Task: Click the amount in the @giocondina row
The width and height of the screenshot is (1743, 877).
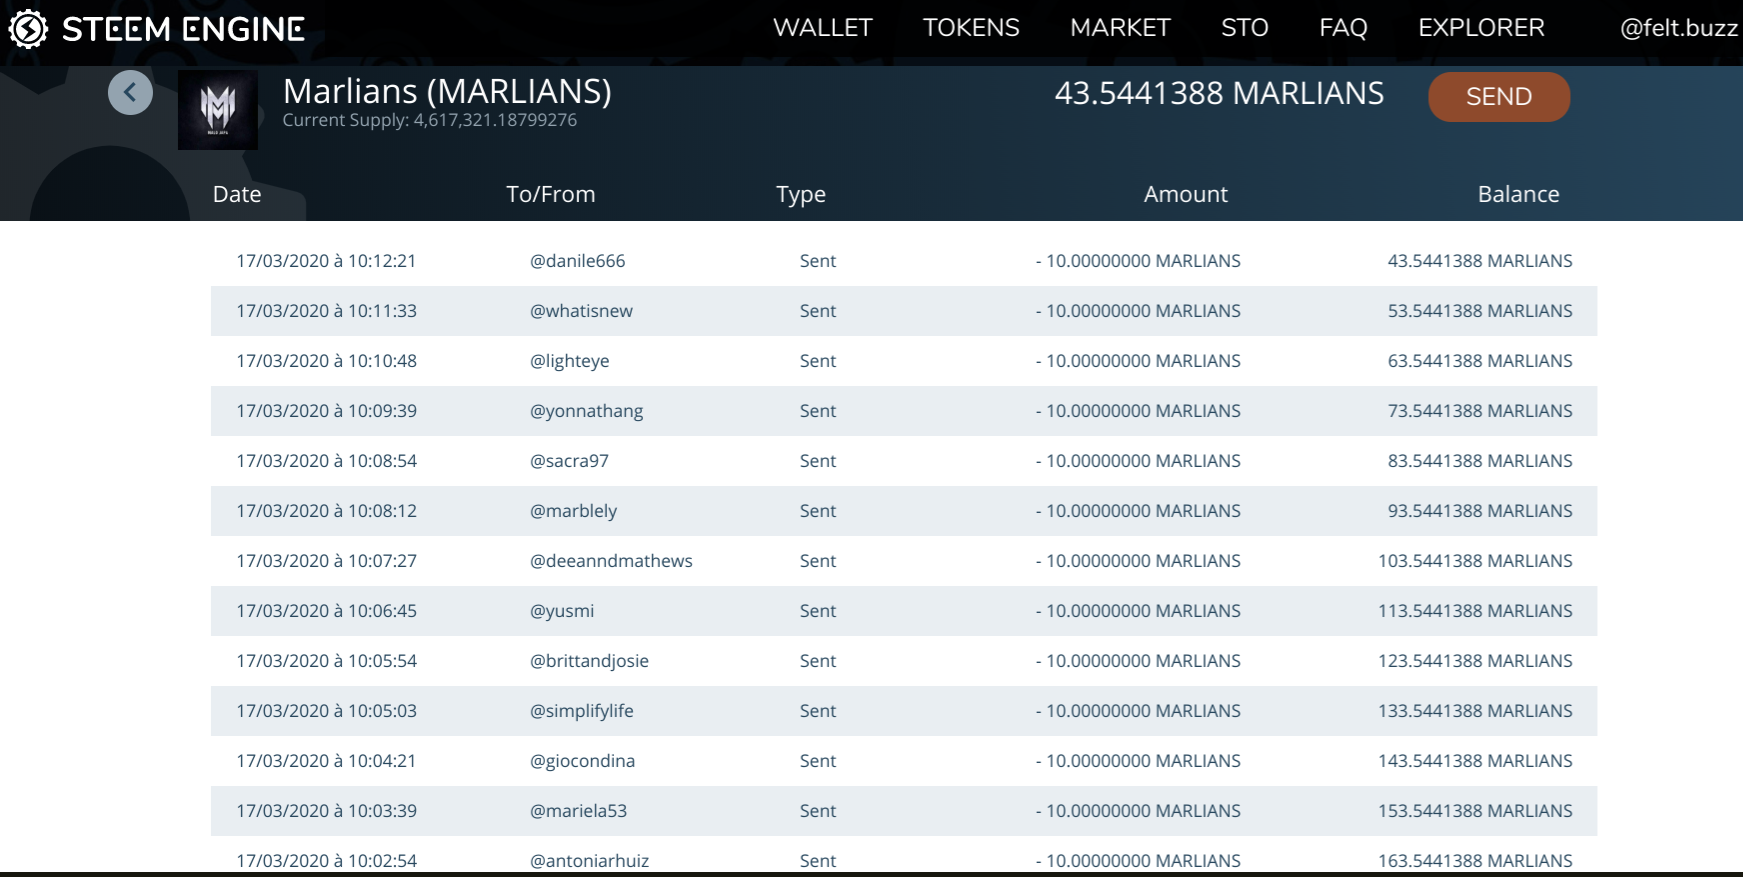Action: (1138, 761)
